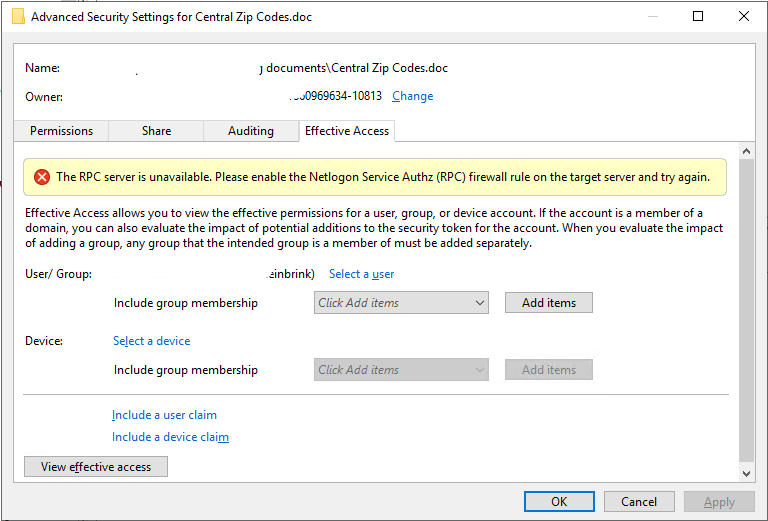Click the Select a device link
This screenshot has width=768, height=521.
[x=151, y=341]
